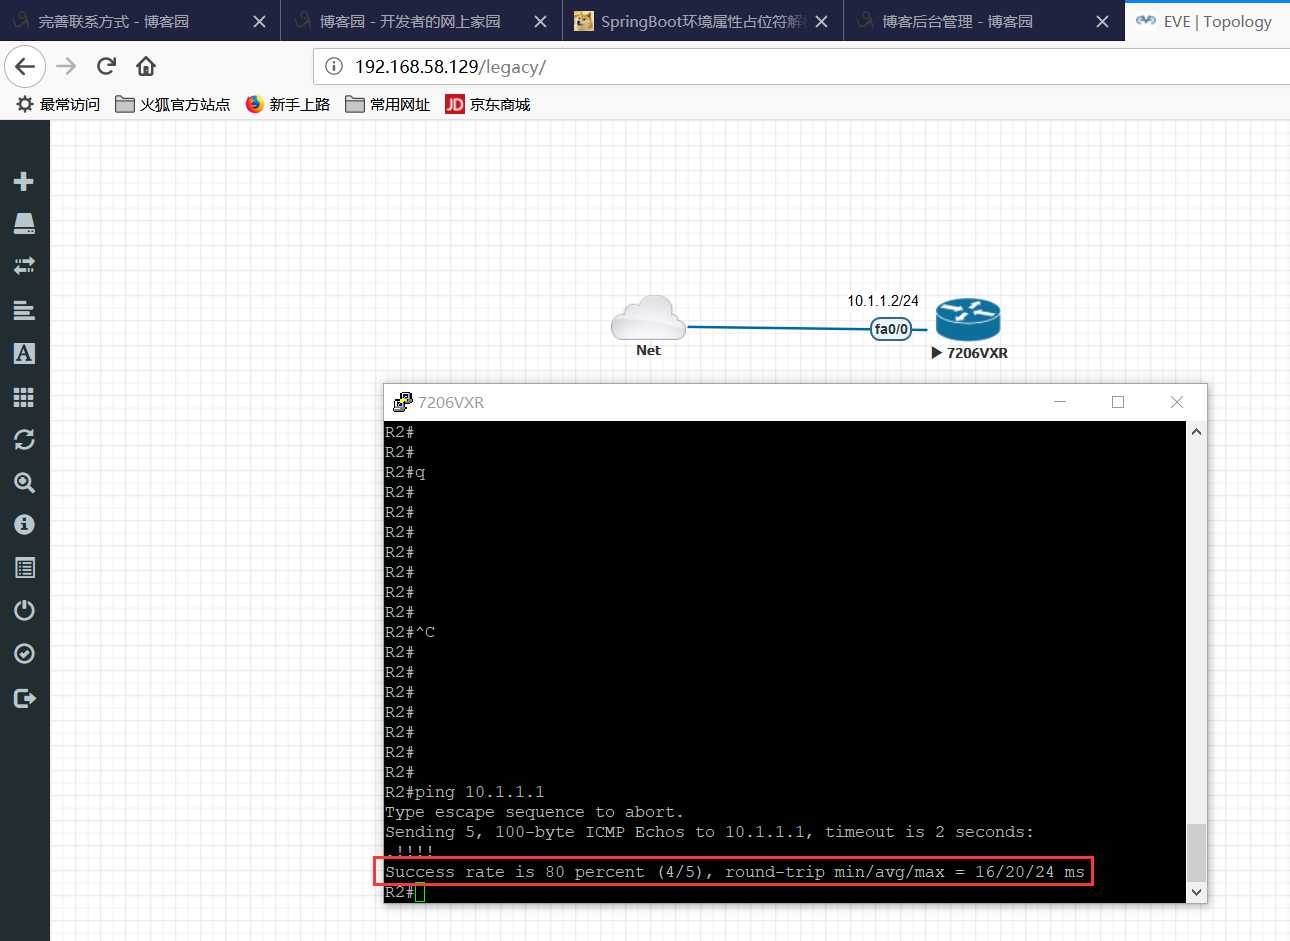Close the 博客后台管理 tab
The image size is (1290, 941).
click(1102, 22)
